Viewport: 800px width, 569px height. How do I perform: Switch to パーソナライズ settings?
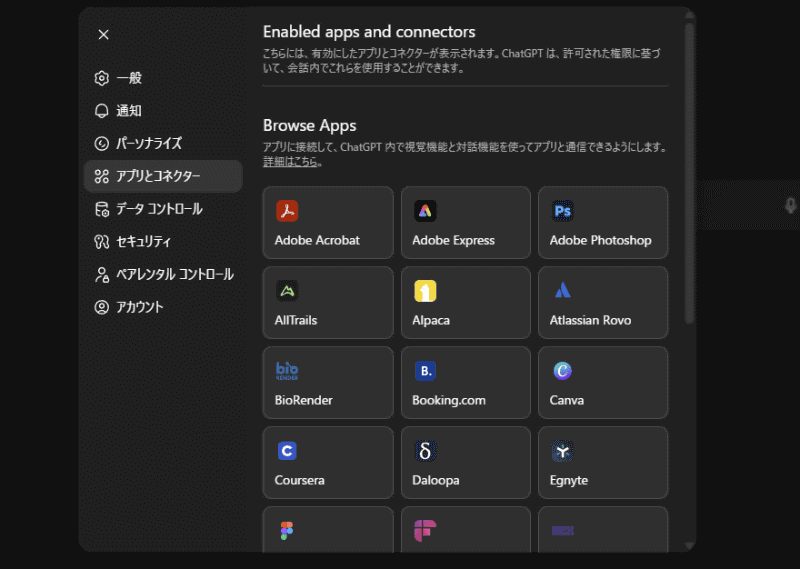coord(163,143)
